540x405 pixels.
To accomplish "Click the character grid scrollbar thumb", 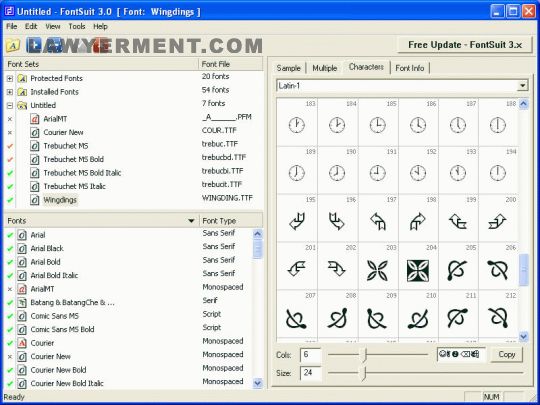I will pyautogui.click(x=523, y=270).
